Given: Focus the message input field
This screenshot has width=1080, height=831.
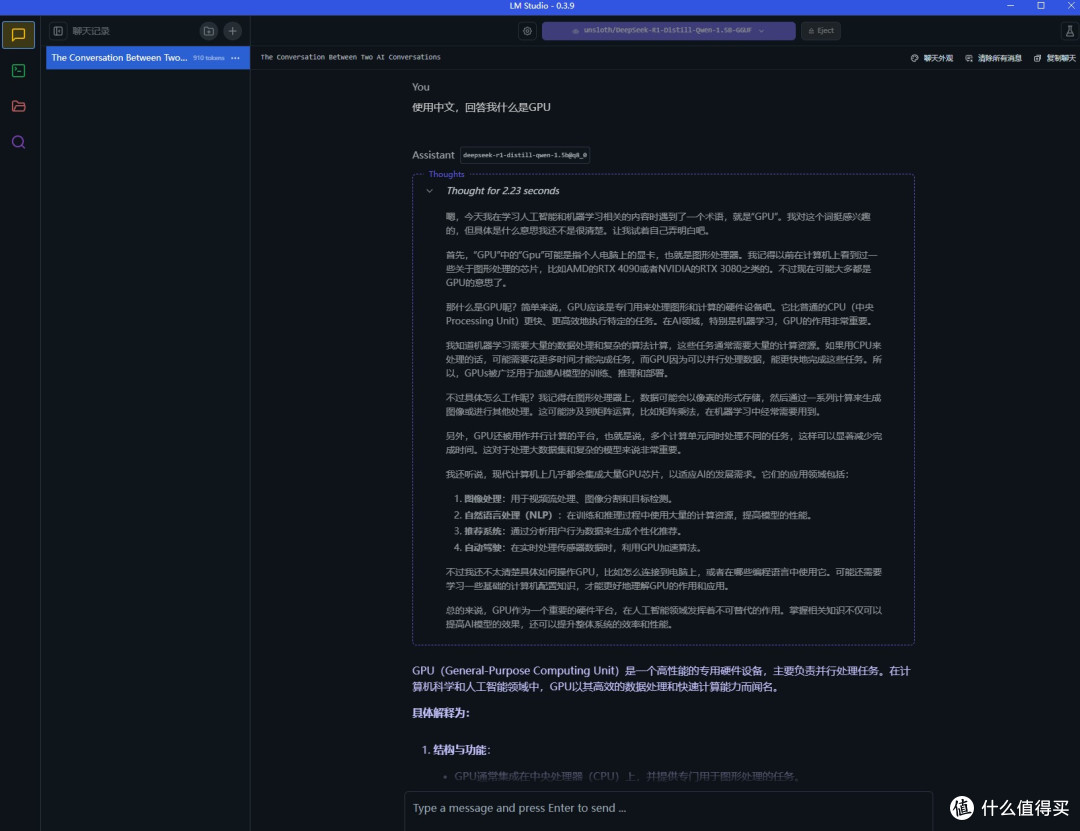Looking at the screenshot, I should click(x=668, y=808).
